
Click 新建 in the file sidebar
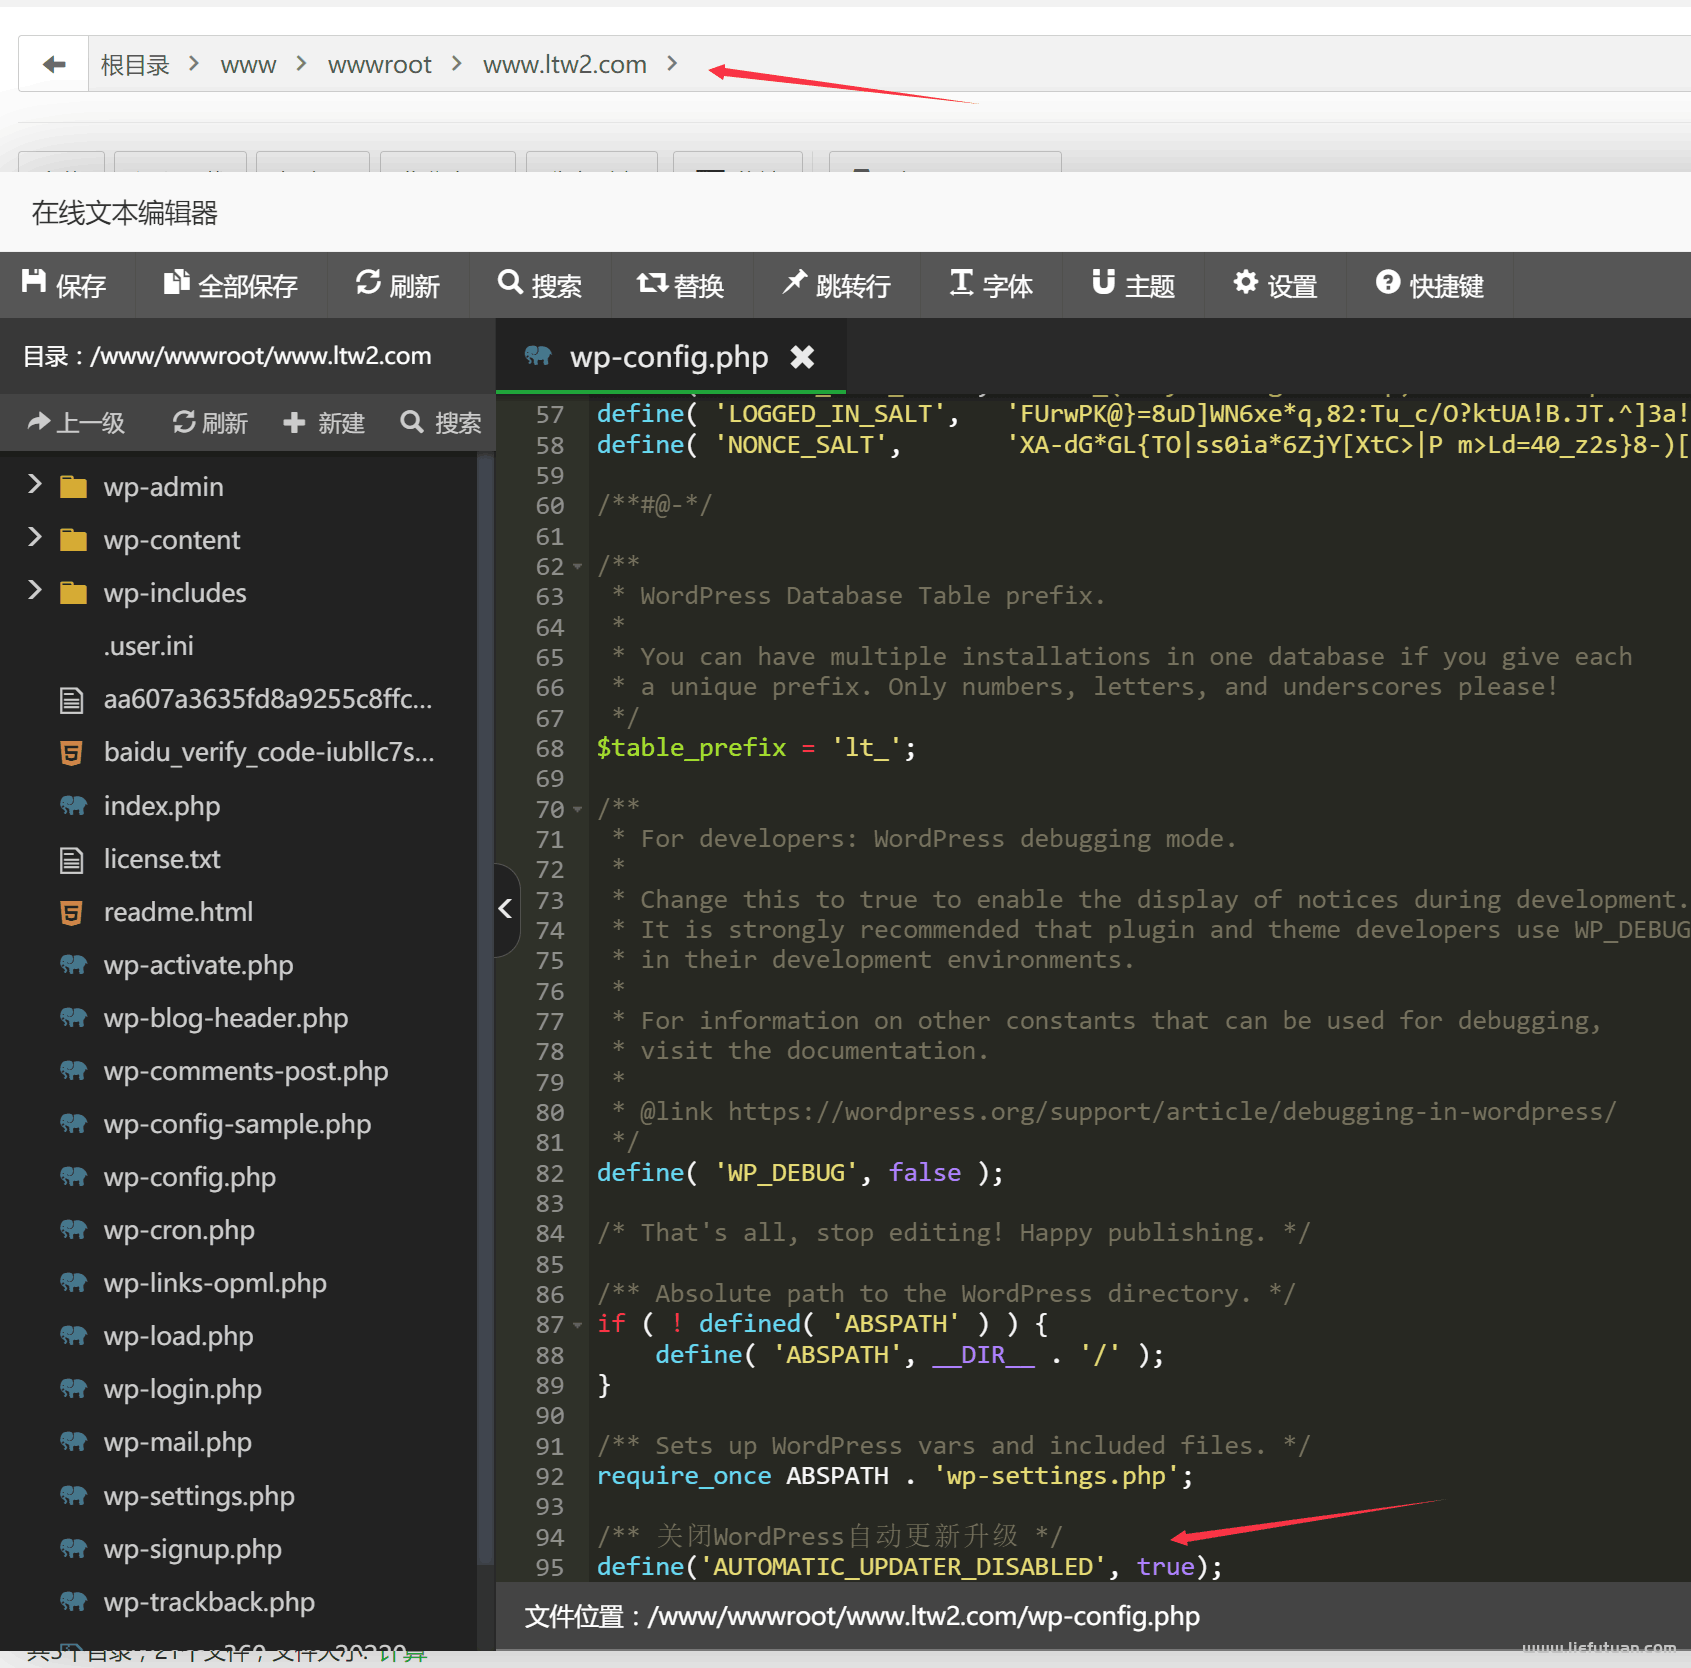point(324,423)
